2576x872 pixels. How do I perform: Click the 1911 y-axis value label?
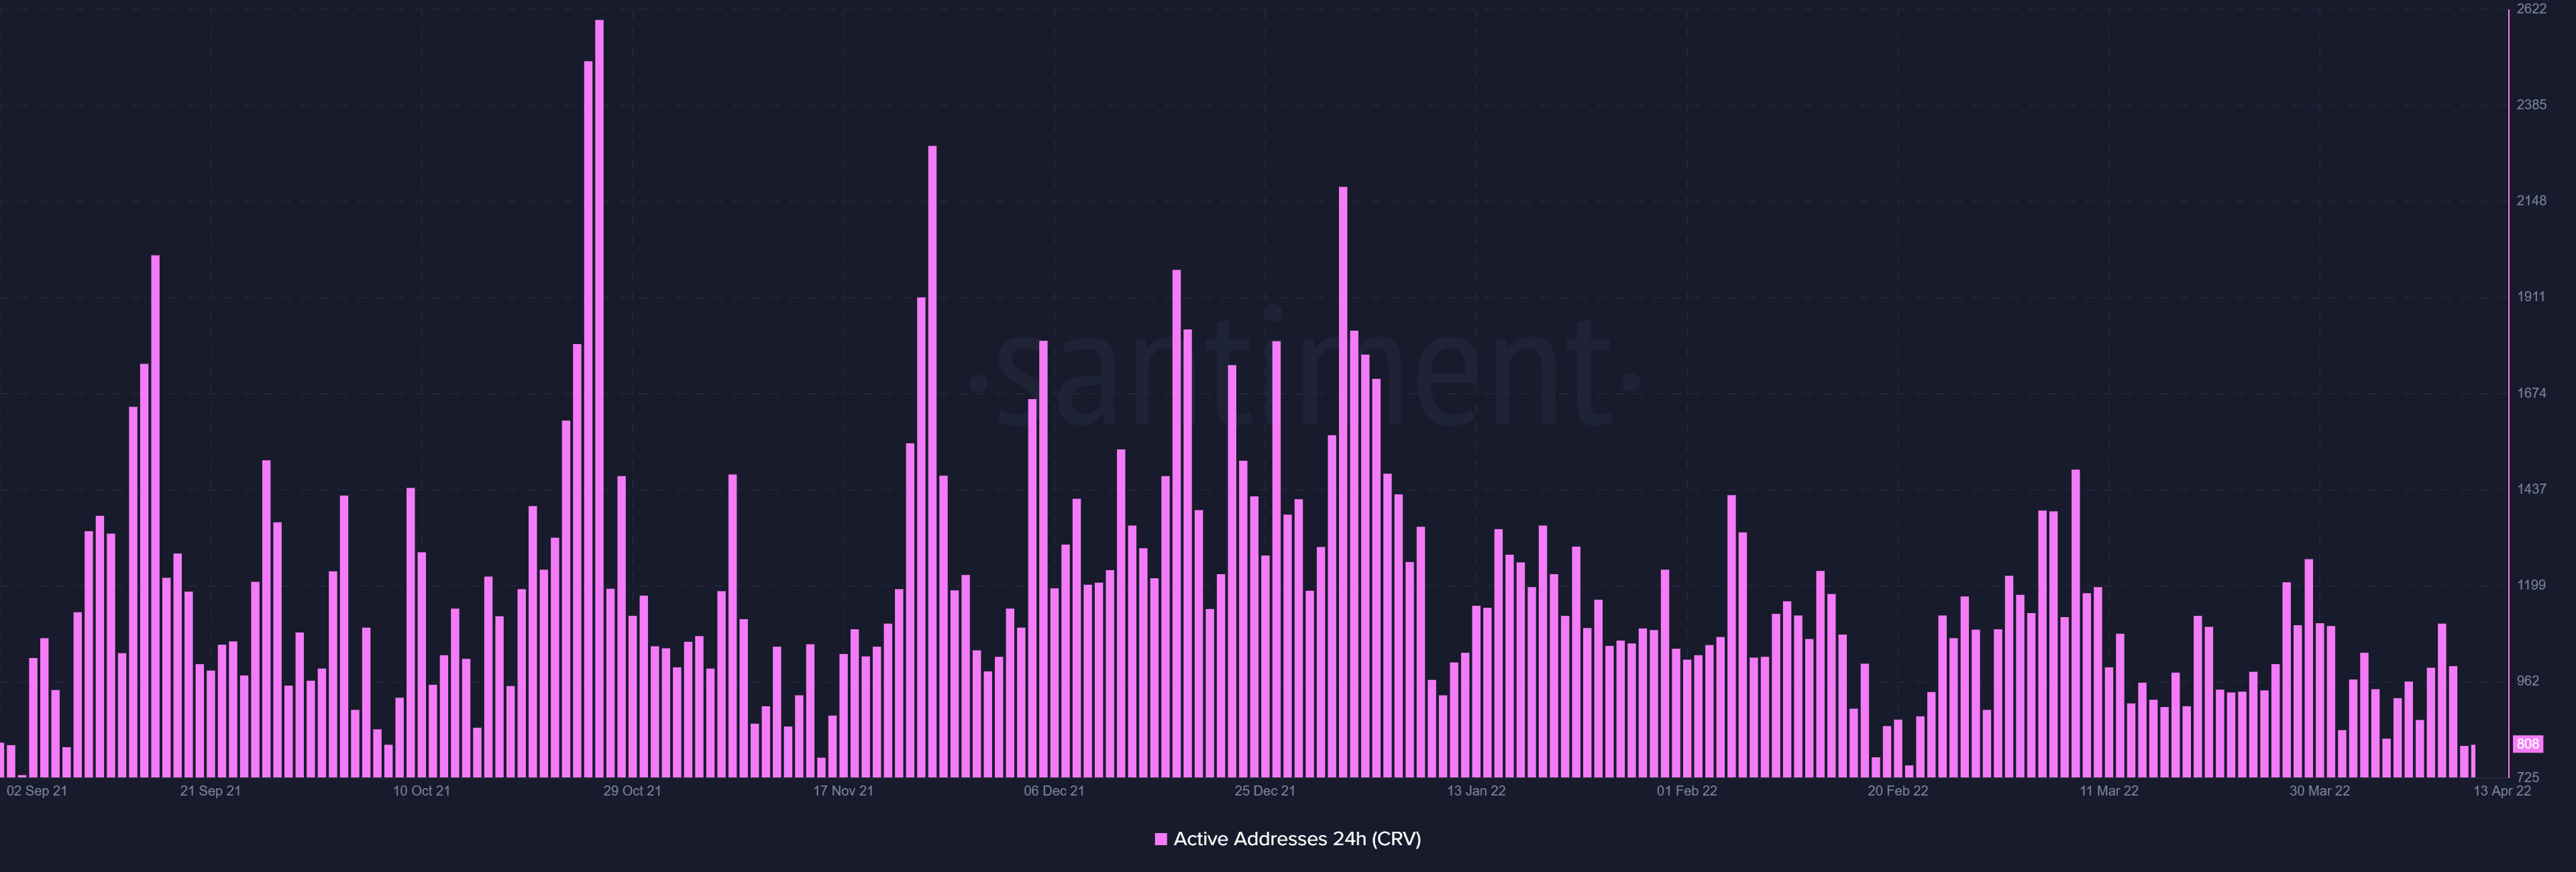(2531, 297)
